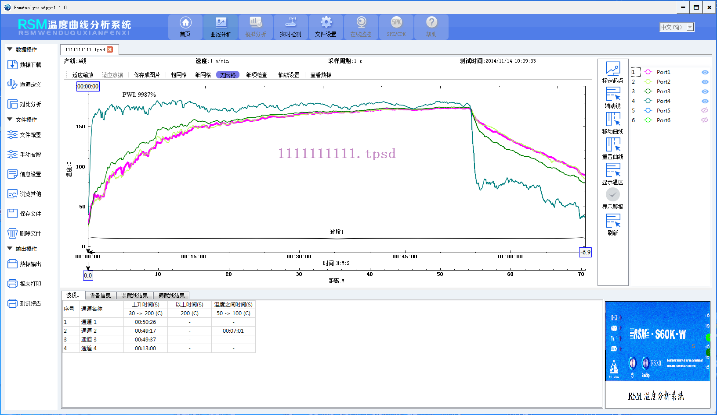717x415 pixels.
Task: Toggle visibility of the Port3 curve
Action: 704,91
